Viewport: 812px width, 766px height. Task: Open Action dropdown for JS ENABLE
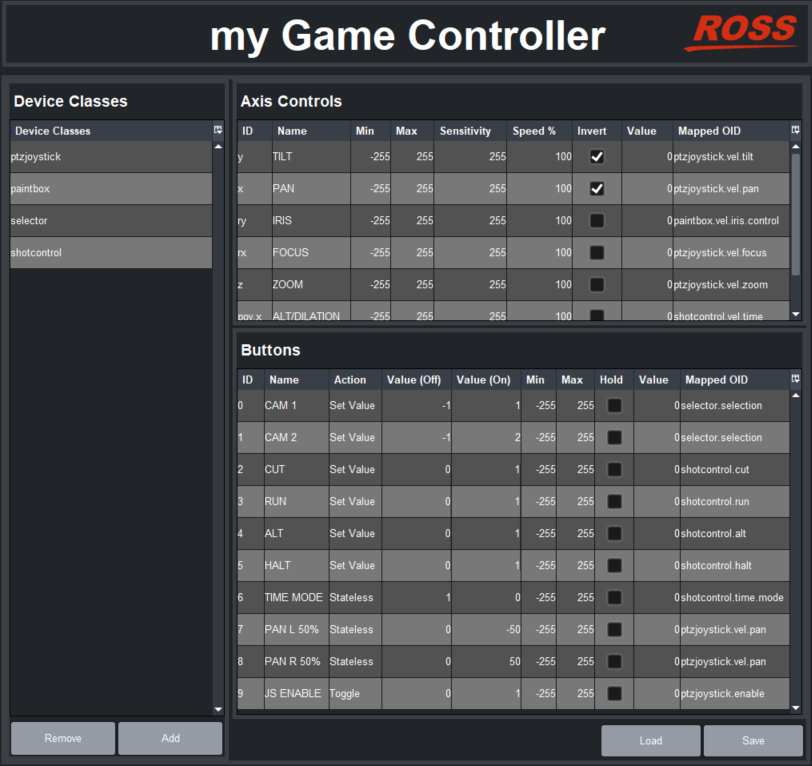[355, 693]
